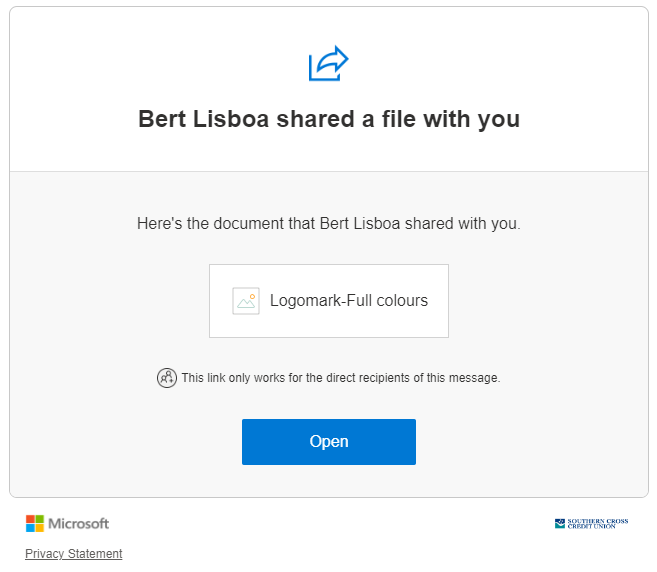Click the word "Open" on blue button

tap(329, 442)
